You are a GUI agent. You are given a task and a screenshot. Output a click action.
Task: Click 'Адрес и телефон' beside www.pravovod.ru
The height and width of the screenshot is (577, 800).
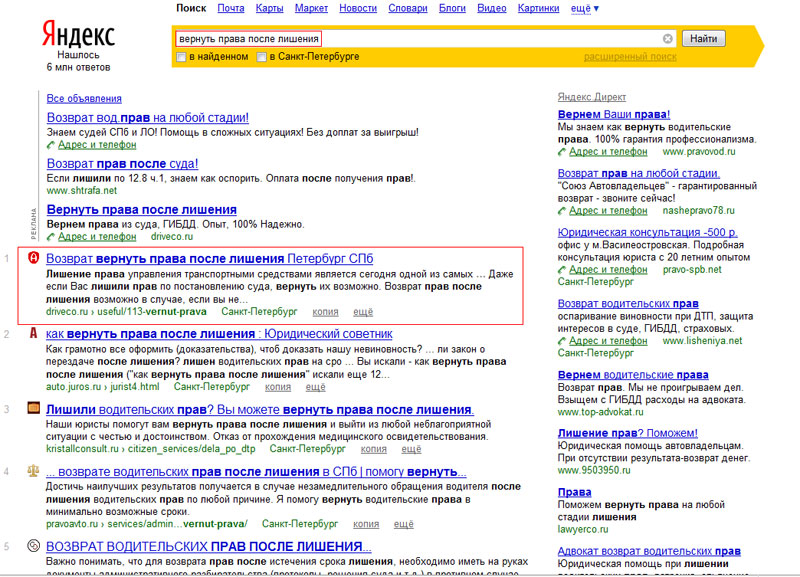[x=608, y=152]
